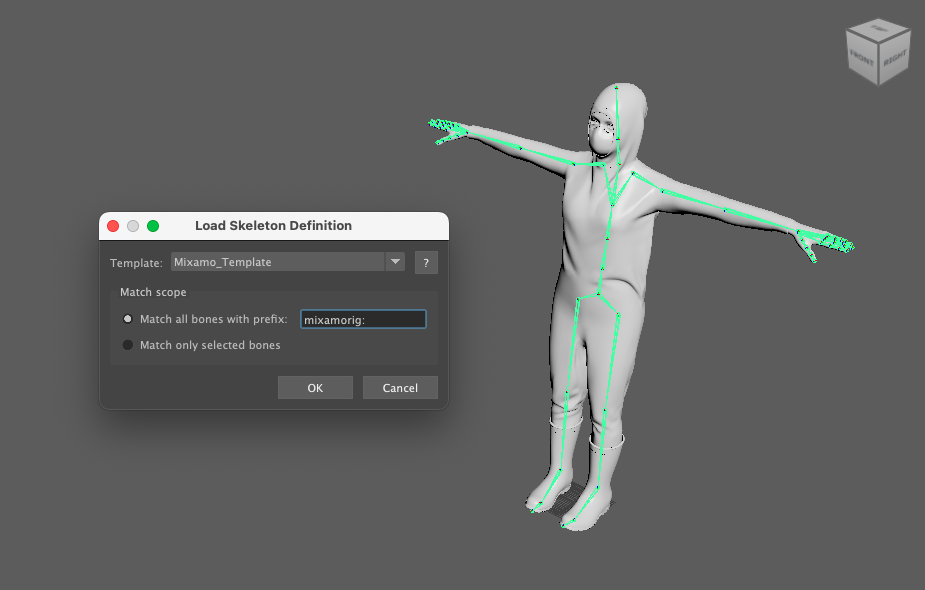Select the character's head joint in viewport
Image resolution: width=925 pixels, height=590 pixels.
[x=618, y=139]
